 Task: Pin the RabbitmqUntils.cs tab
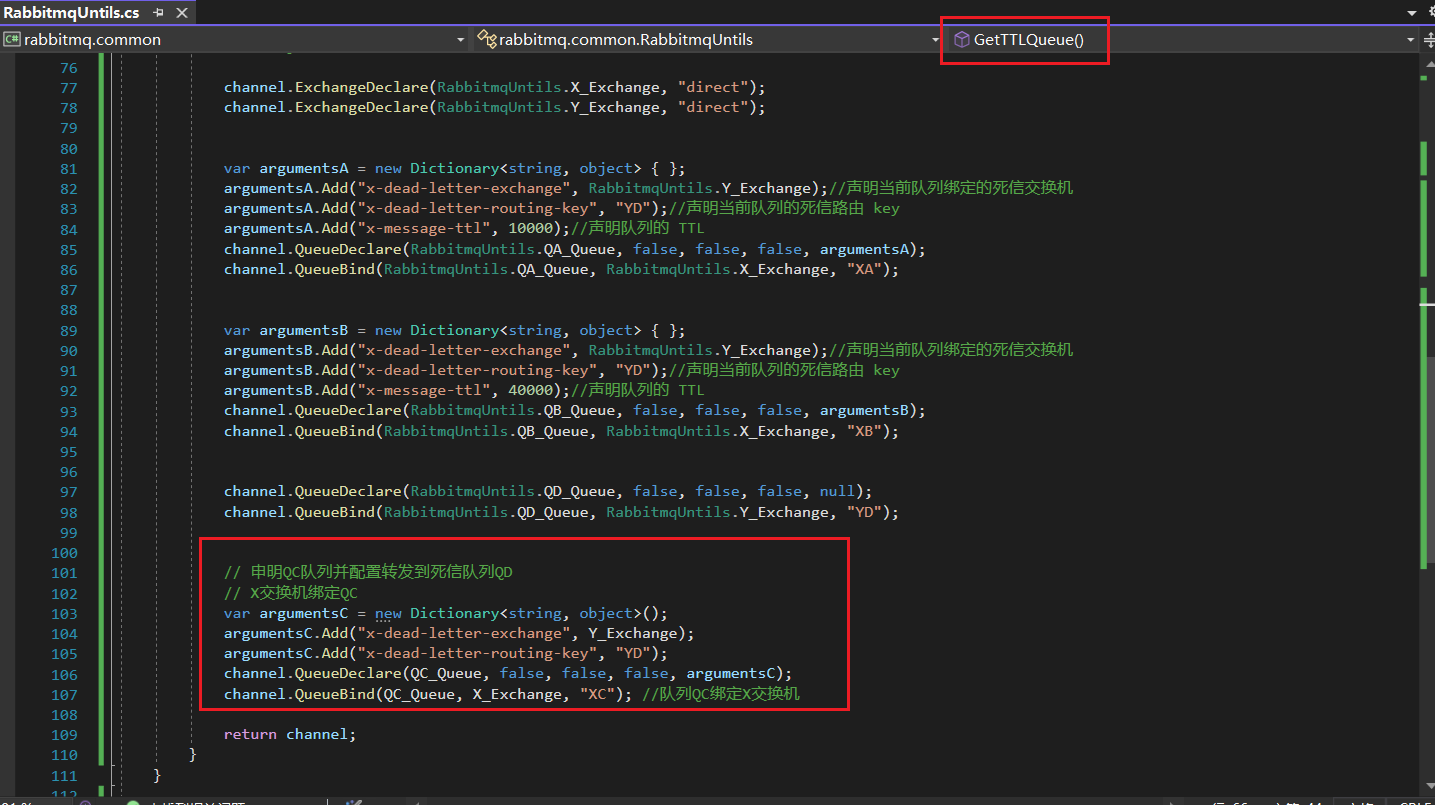click(159, 13)
